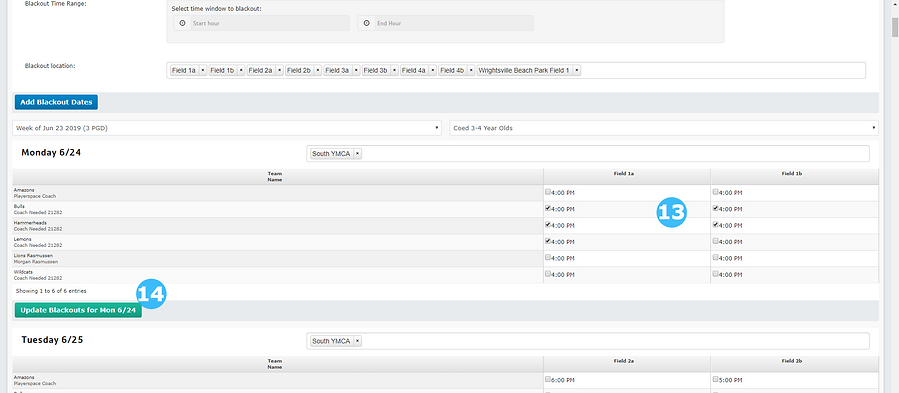
Task: Uncheck Bulls Field 1a 4:00 PM box
Action: click(x=548, y=208)
